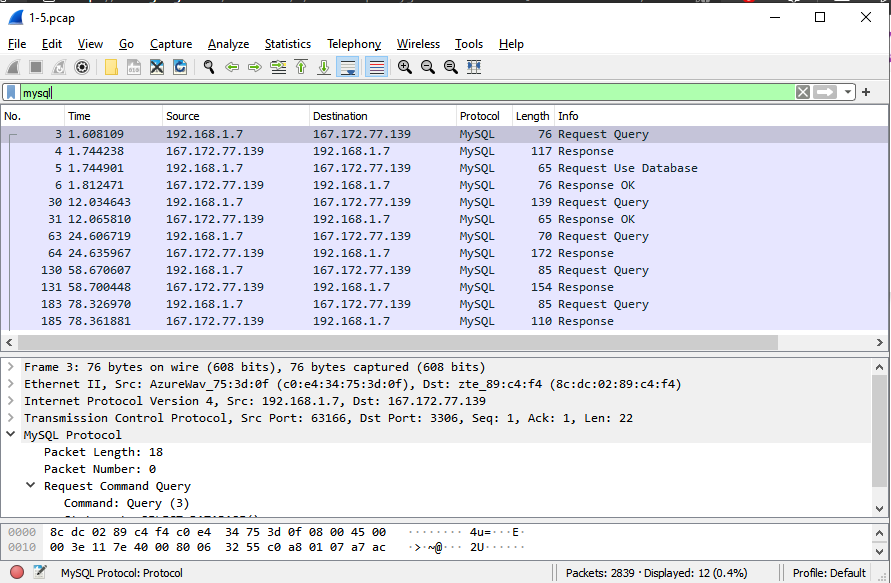Viewport: 891px width, 583px height.
Task: Click the Start capturing packets shark fin icon
Action: coord(13,67)
